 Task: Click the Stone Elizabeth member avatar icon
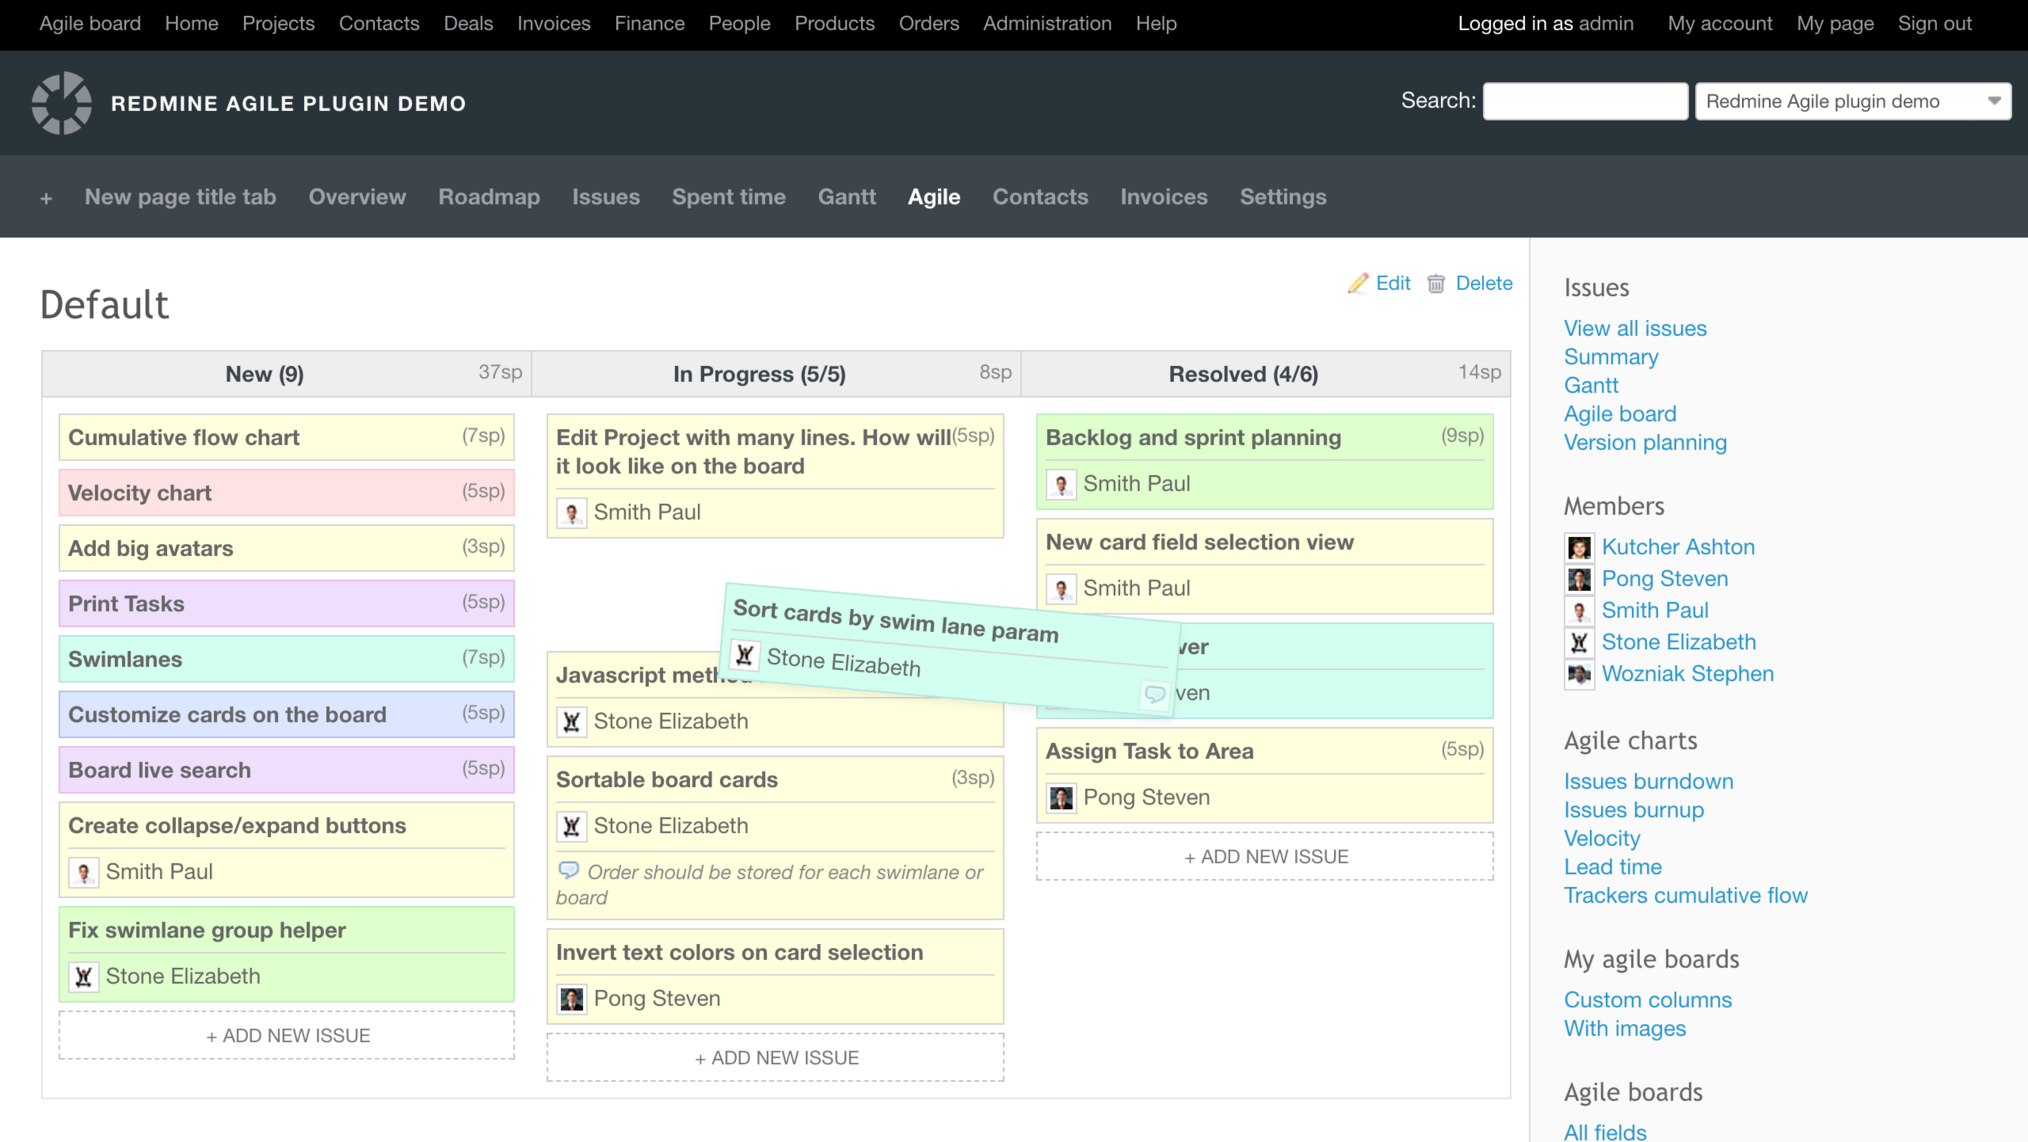coord(1578,642)
